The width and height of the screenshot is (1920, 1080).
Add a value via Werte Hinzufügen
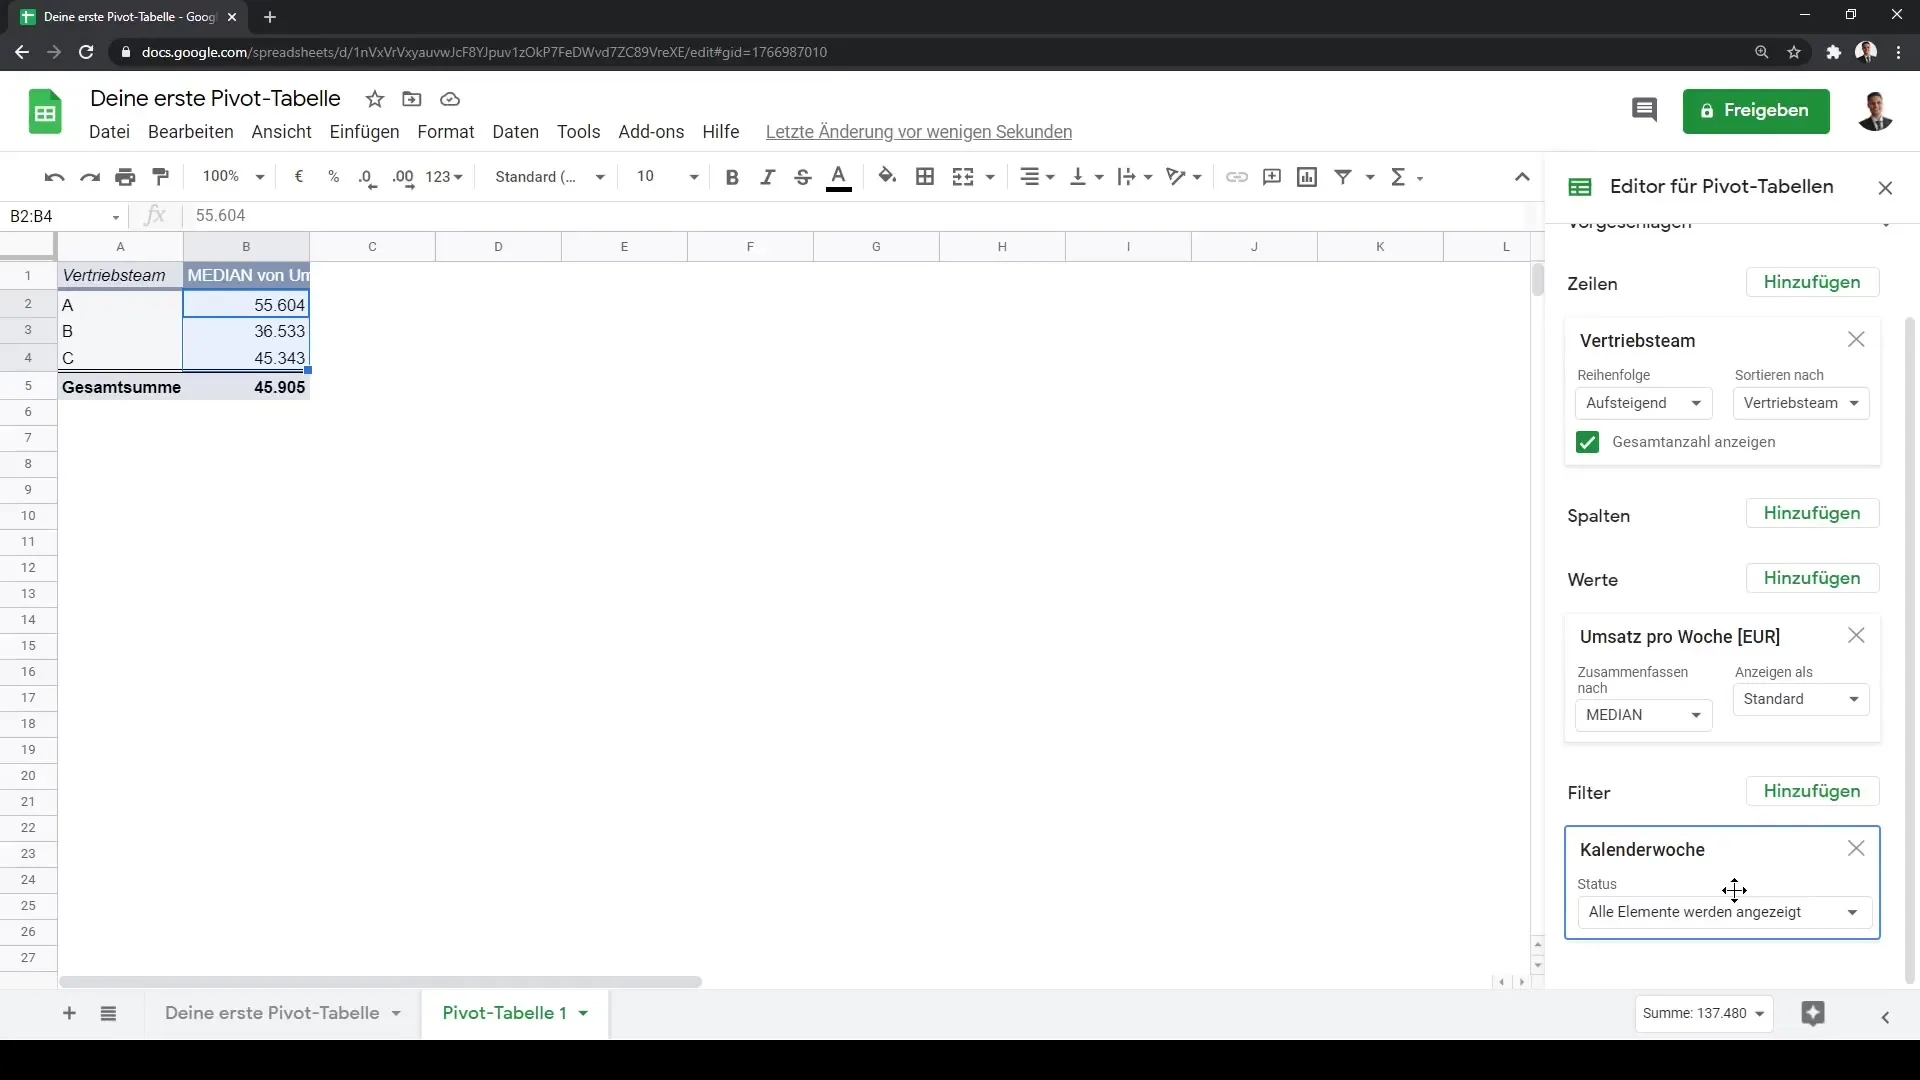(x=1812, y=579)
